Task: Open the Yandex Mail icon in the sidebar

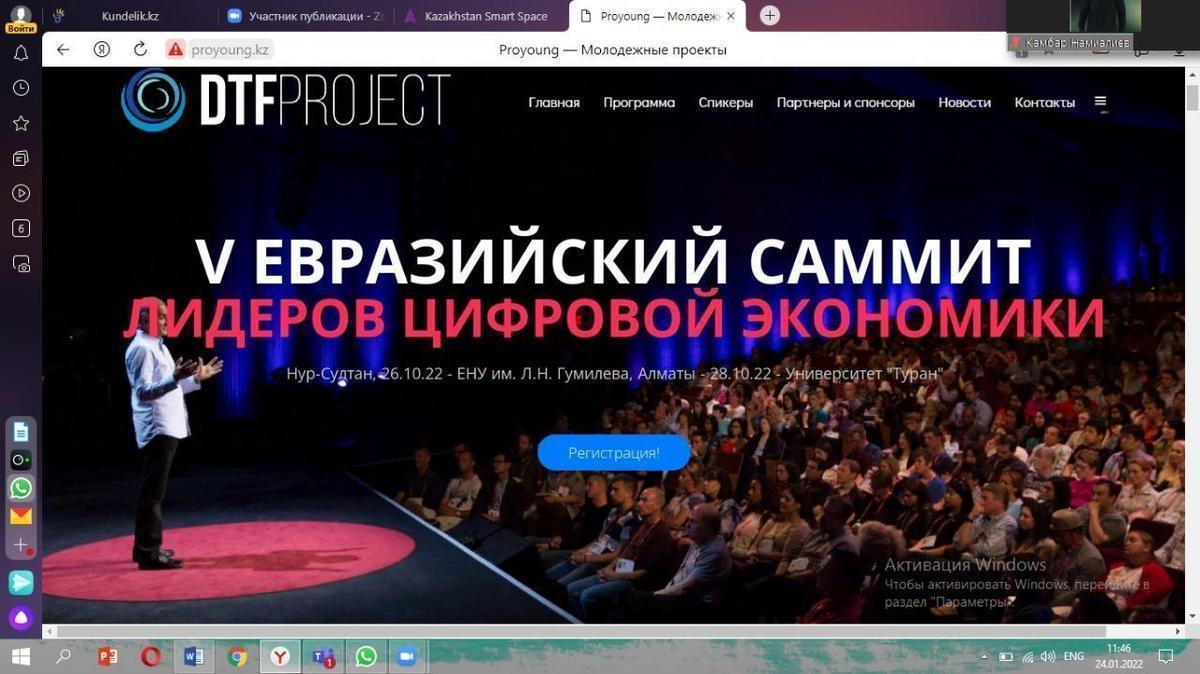Action: 21,516
